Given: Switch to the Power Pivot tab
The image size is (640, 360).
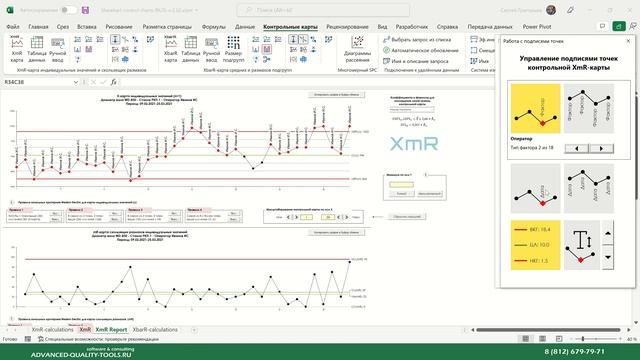Looking at the screenshot, I should pyautogui.click(x=537, y=27).
